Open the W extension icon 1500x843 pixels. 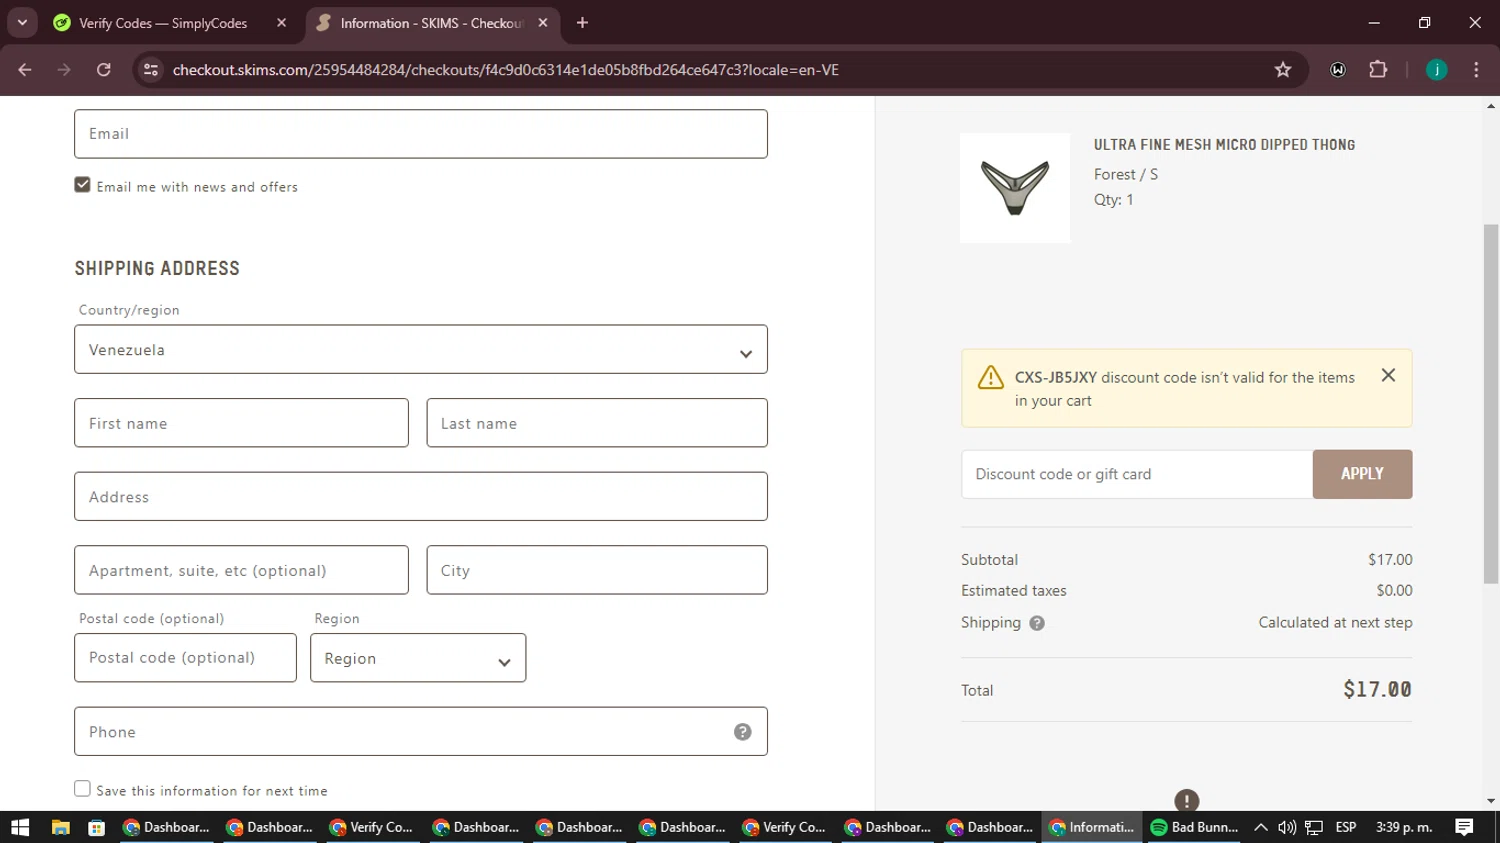pyautogui.click(x=1338, y=70)
